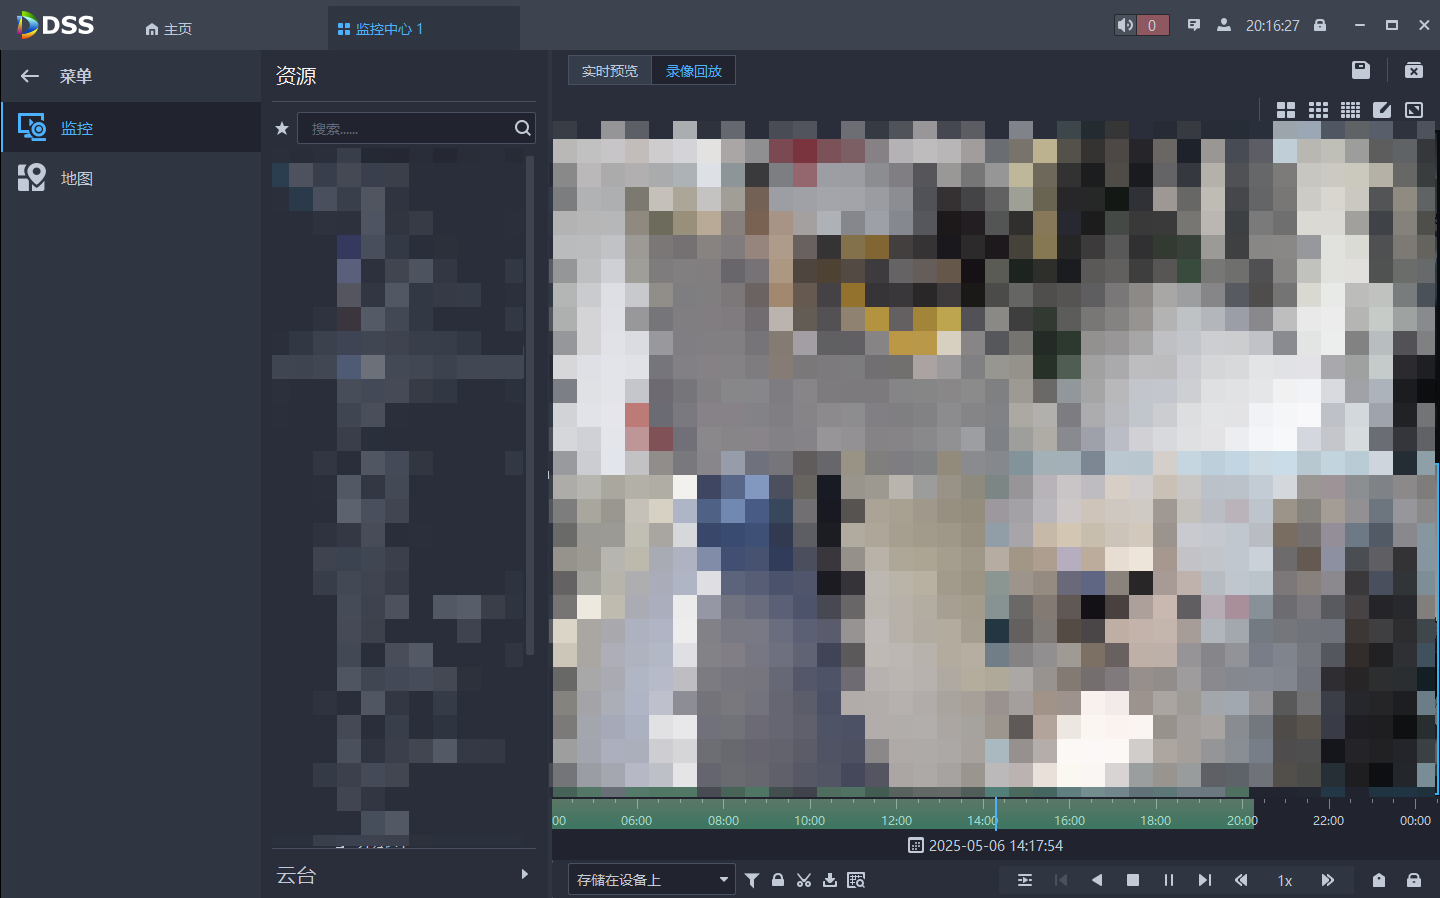1440x898 pixels.
Task: Click the 10:00 position on the timeline
Action: [810, 810]
